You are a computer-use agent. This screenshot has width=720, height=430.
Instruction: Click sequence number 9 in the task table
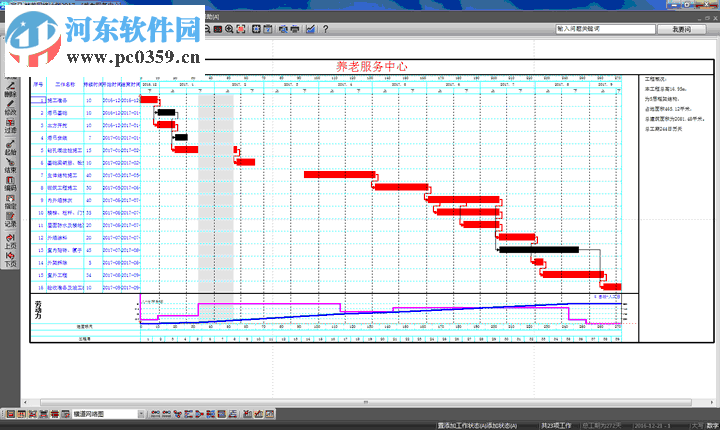pos(42,200)
